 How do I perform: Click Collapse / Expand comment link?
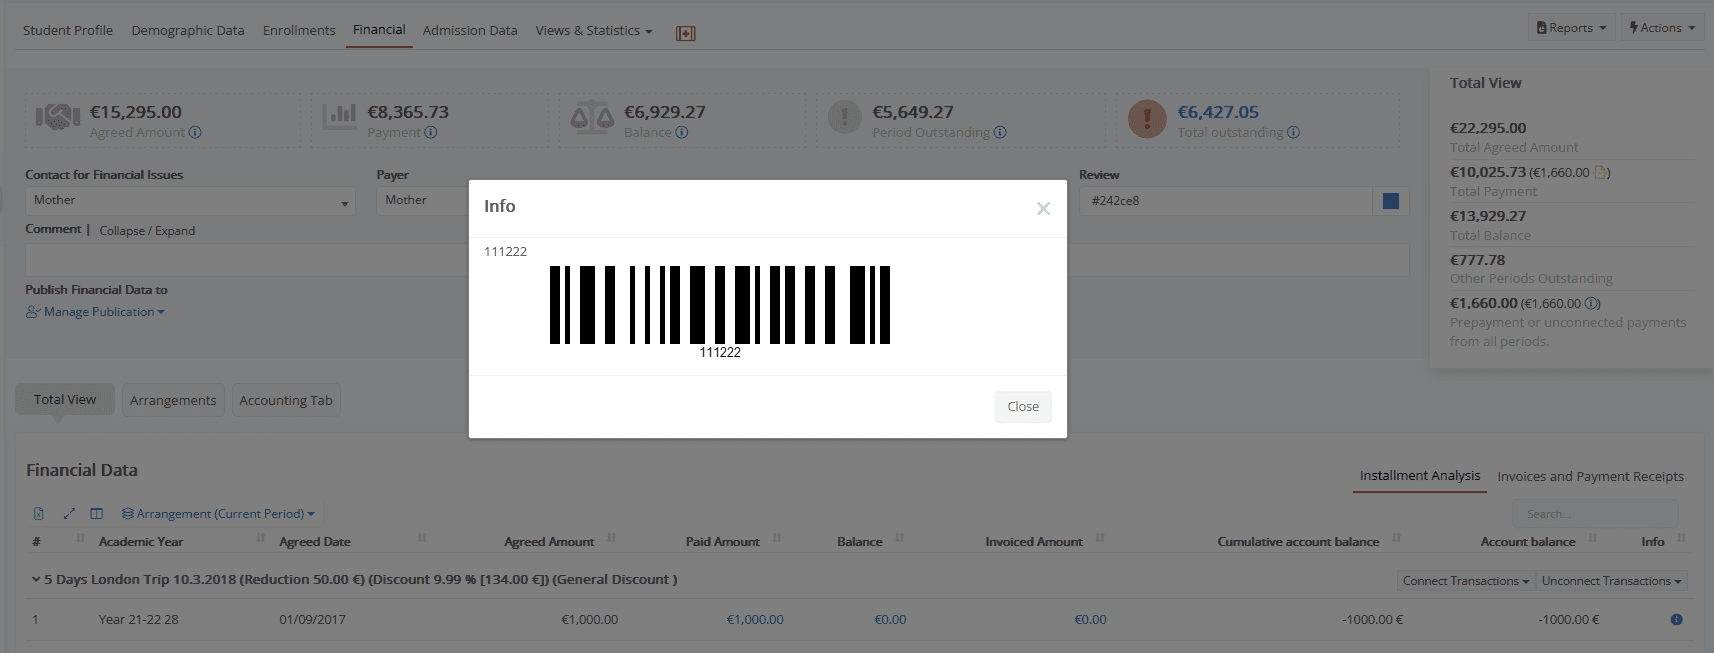147,231
